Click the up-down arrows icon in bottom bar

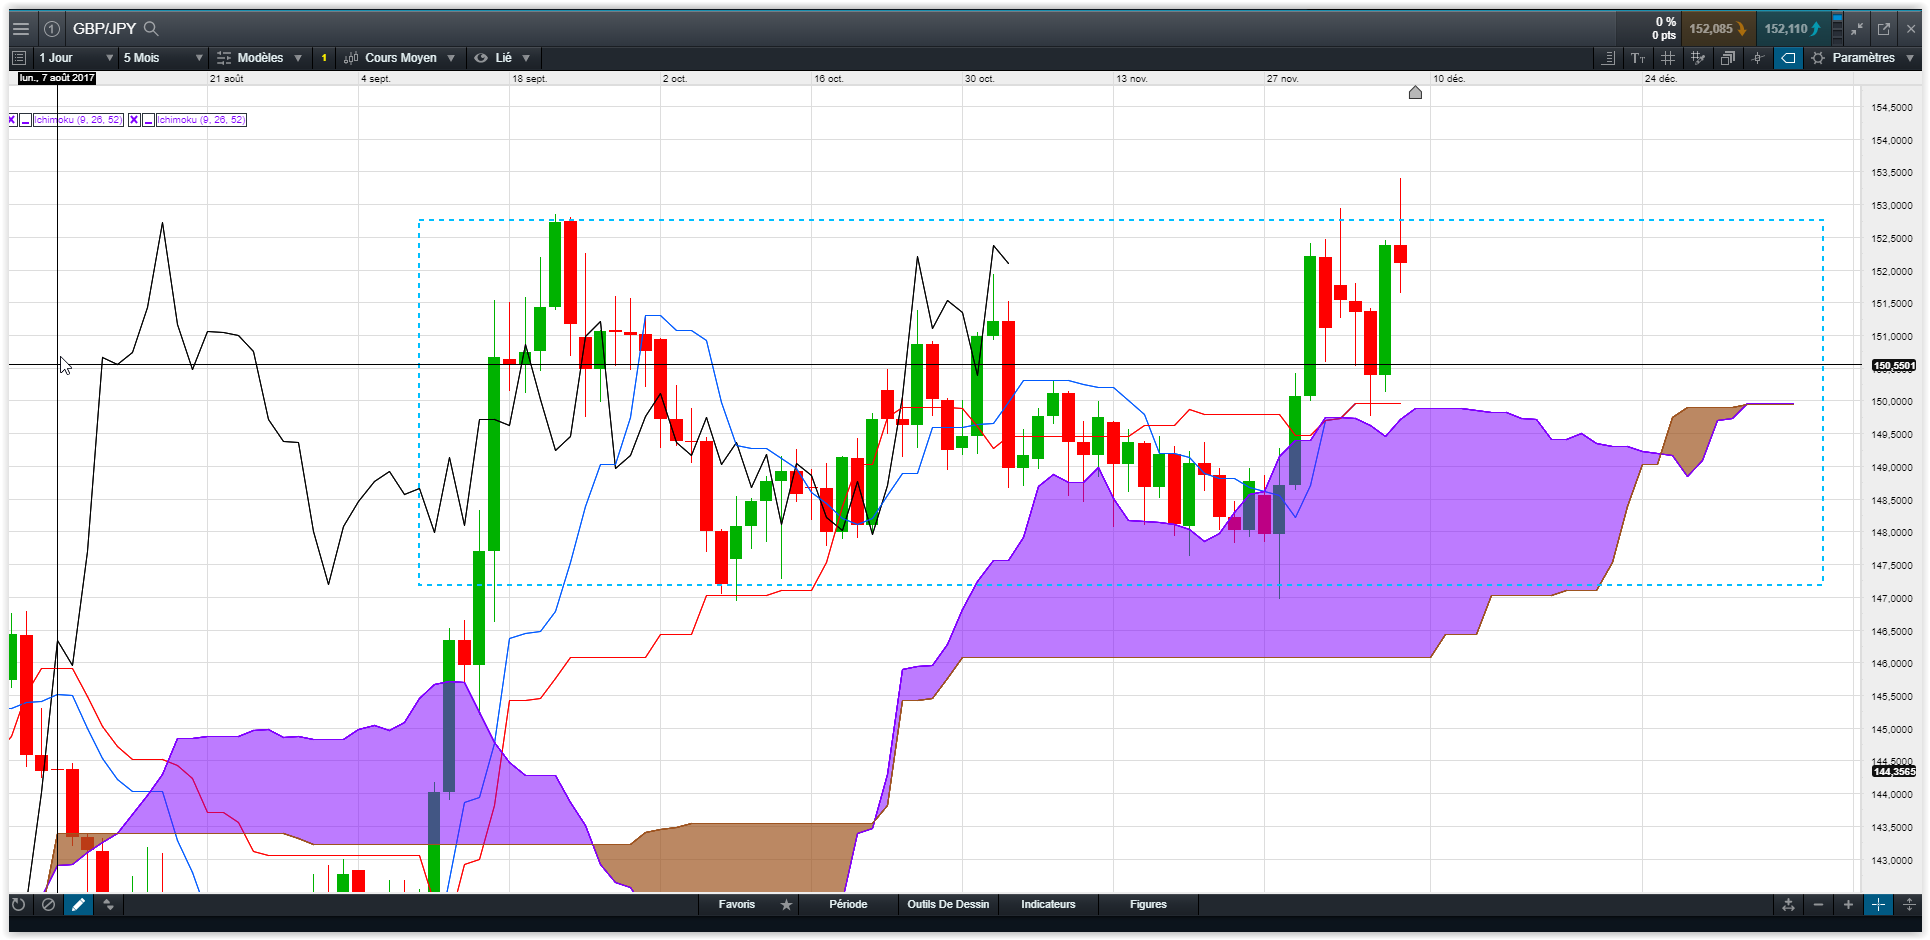pos(108,905)
